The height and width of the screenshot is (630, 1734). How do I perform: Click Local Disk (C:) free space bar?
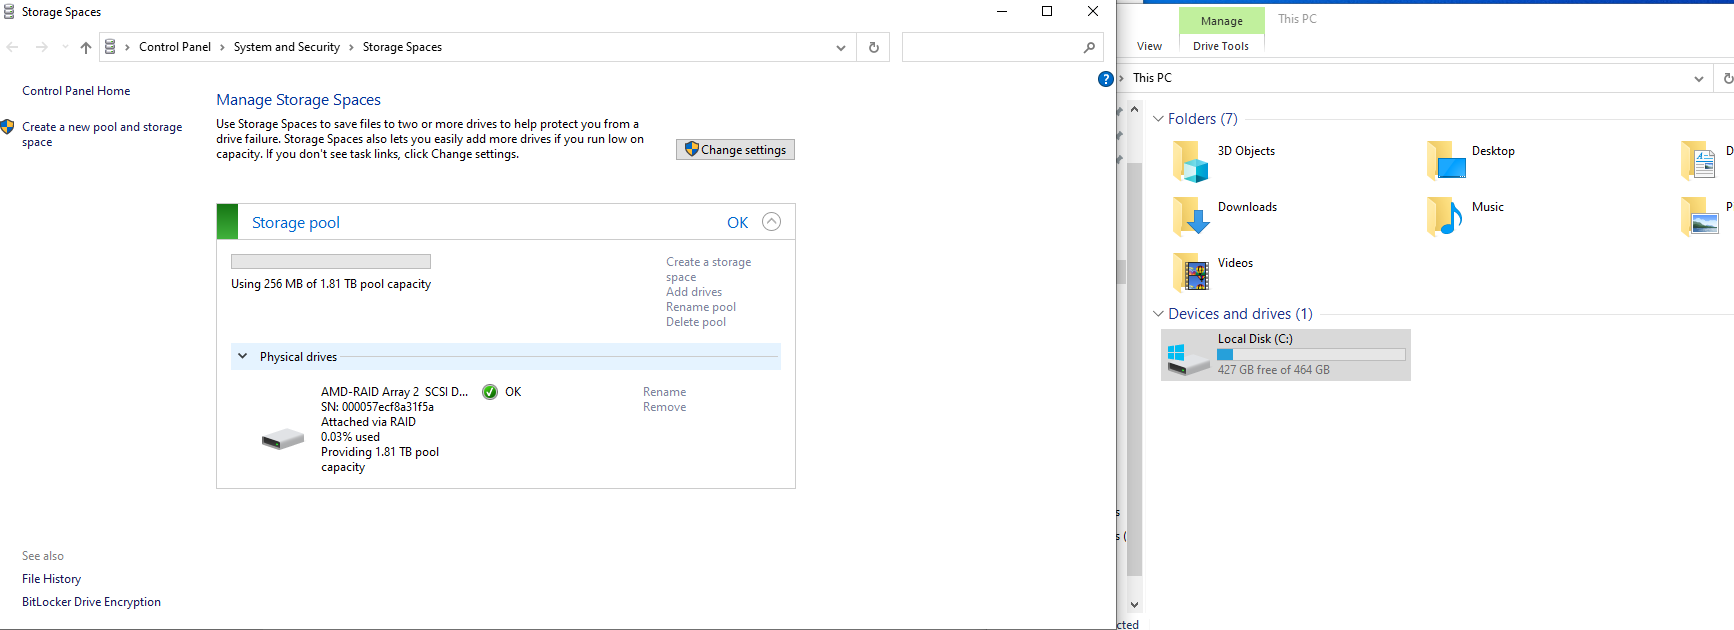pos(1311,354)
